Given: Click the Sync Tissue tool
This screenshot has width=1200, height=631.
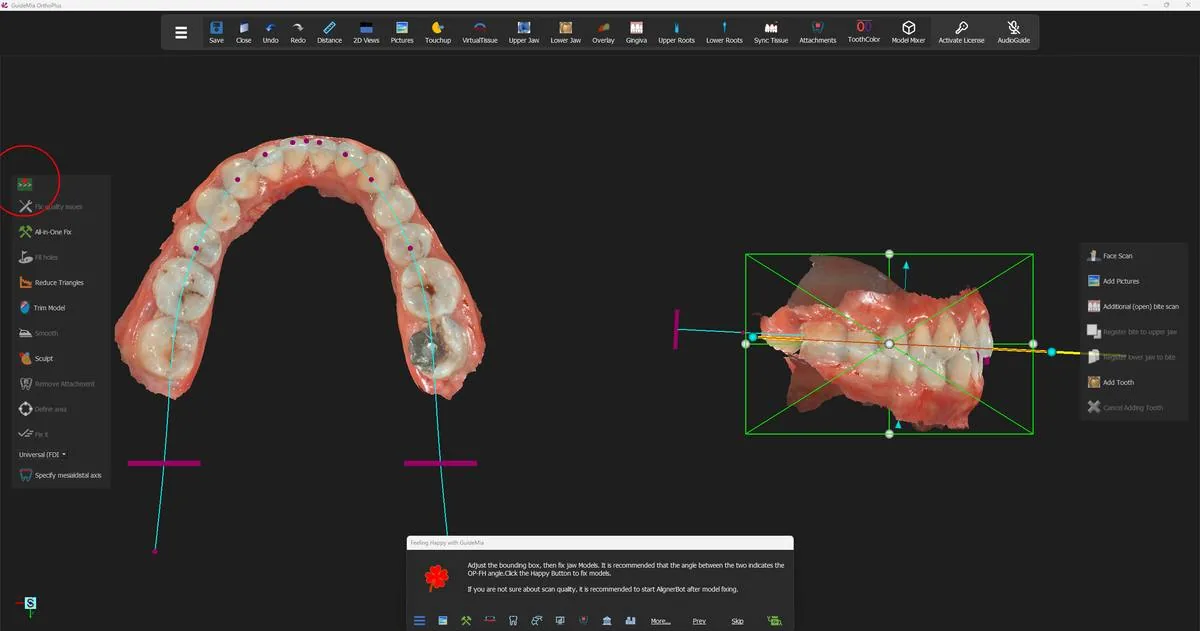Looking at the screenshot, I should coord(771,32).
